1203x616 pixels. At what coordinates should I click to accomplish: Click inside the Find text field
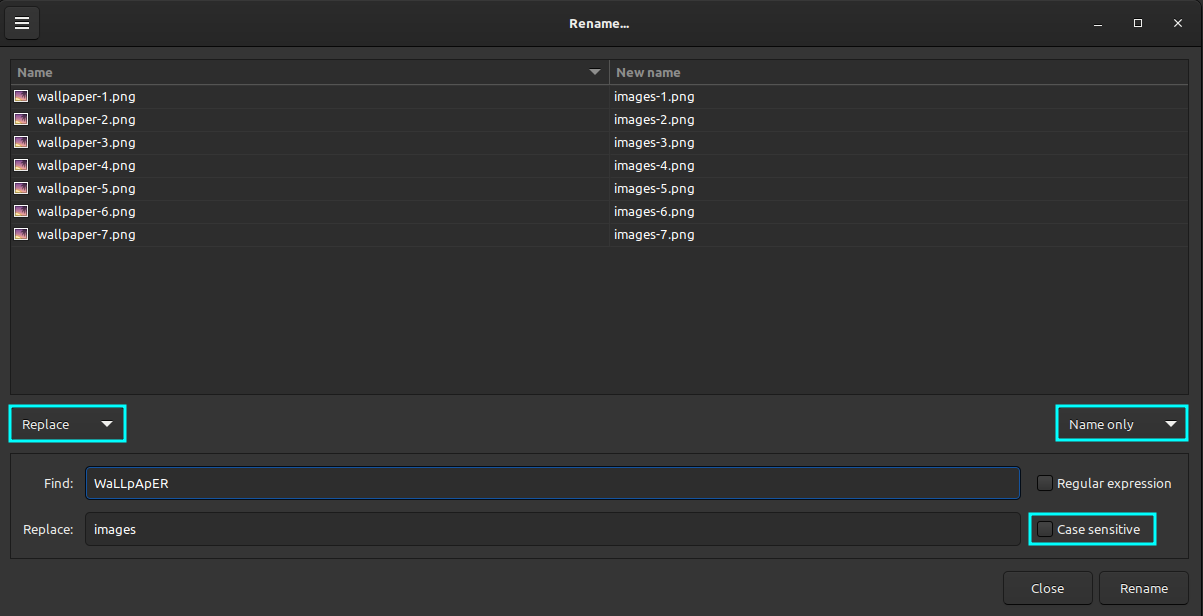(553, 483)
